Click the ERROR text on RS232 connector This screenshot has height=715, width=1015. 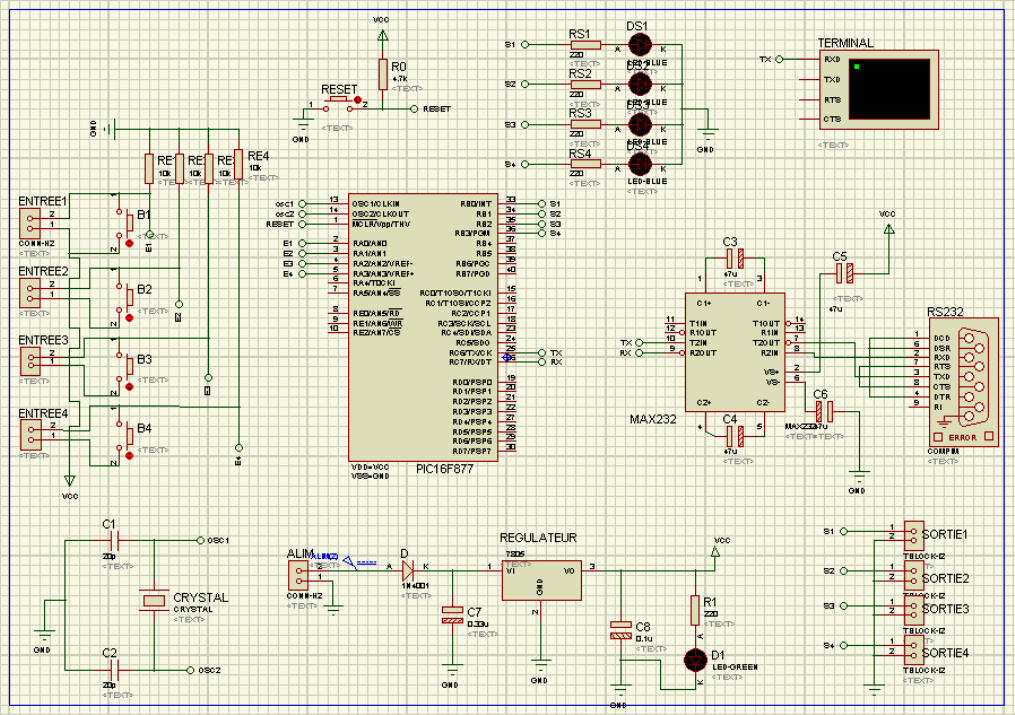point(963,437)
